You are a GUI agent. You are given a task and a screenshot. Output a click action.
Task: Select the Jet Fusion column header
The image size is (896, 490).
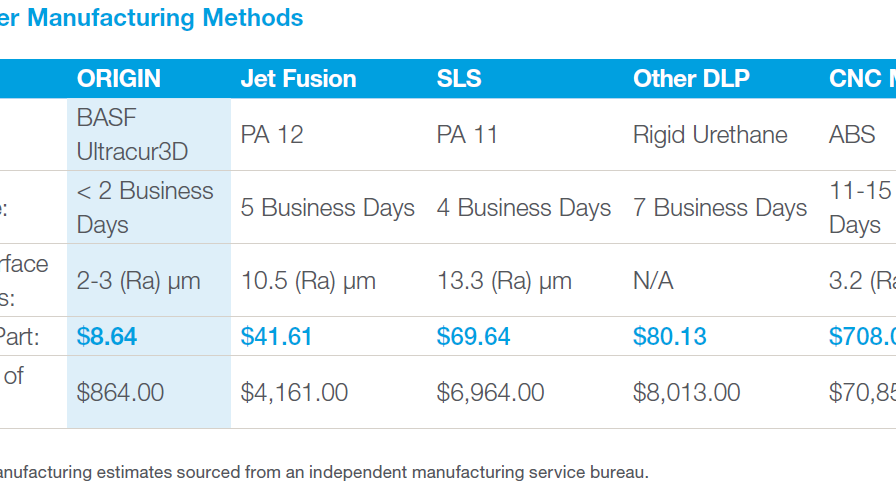pyautogui.click(x=298, y=79)
